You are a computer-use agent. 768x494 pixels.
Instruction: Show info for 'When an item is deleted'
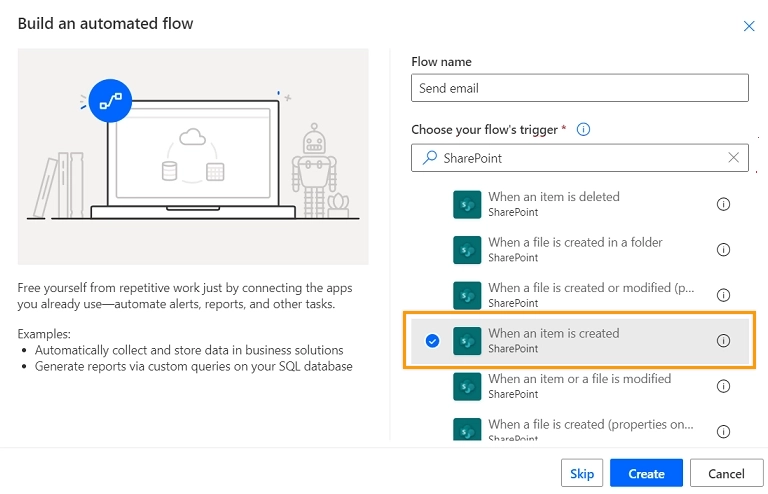(723, 204)
